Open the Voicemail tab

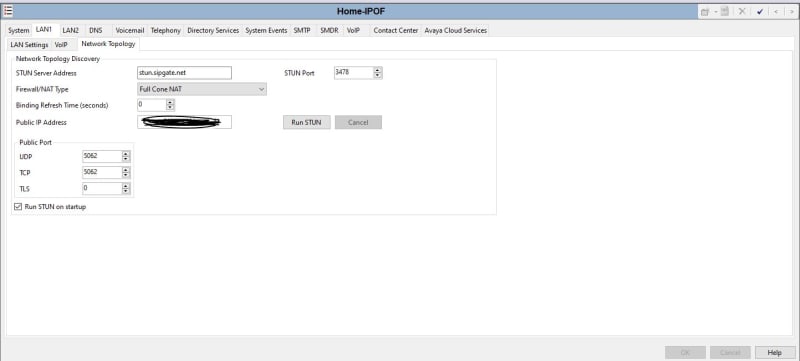coord(130,31)
